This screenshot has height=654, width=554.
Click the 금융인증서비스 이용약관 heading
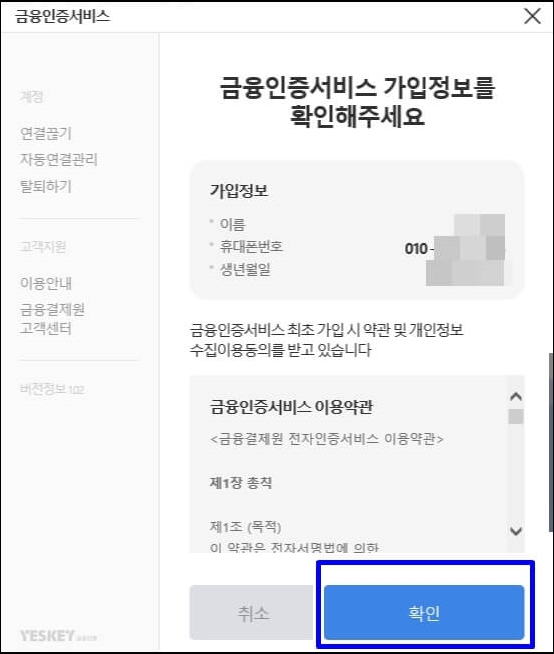[291, 407]
